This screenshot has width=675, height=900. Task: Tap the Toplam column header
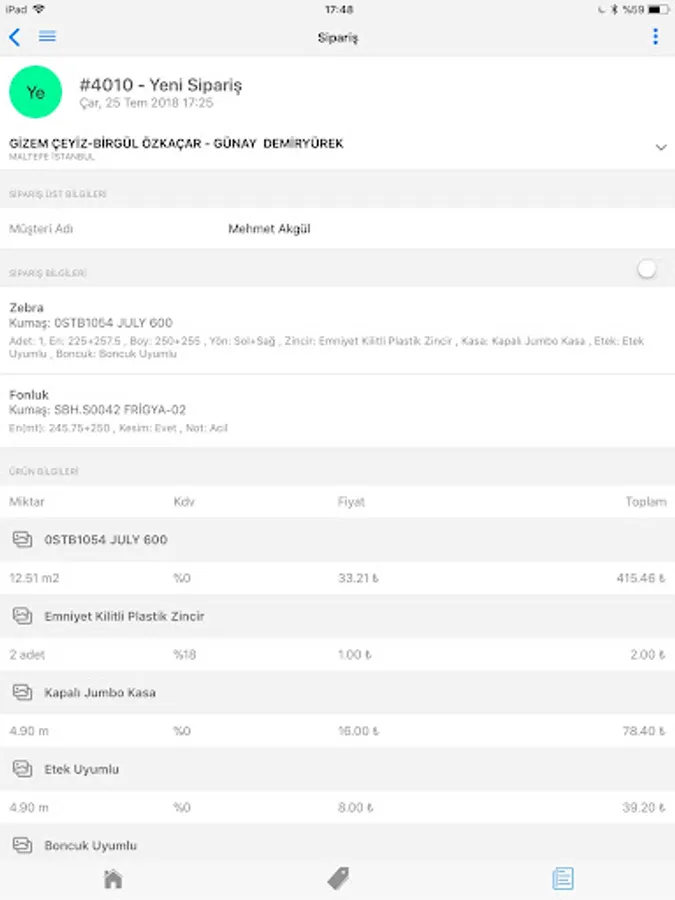645,501
